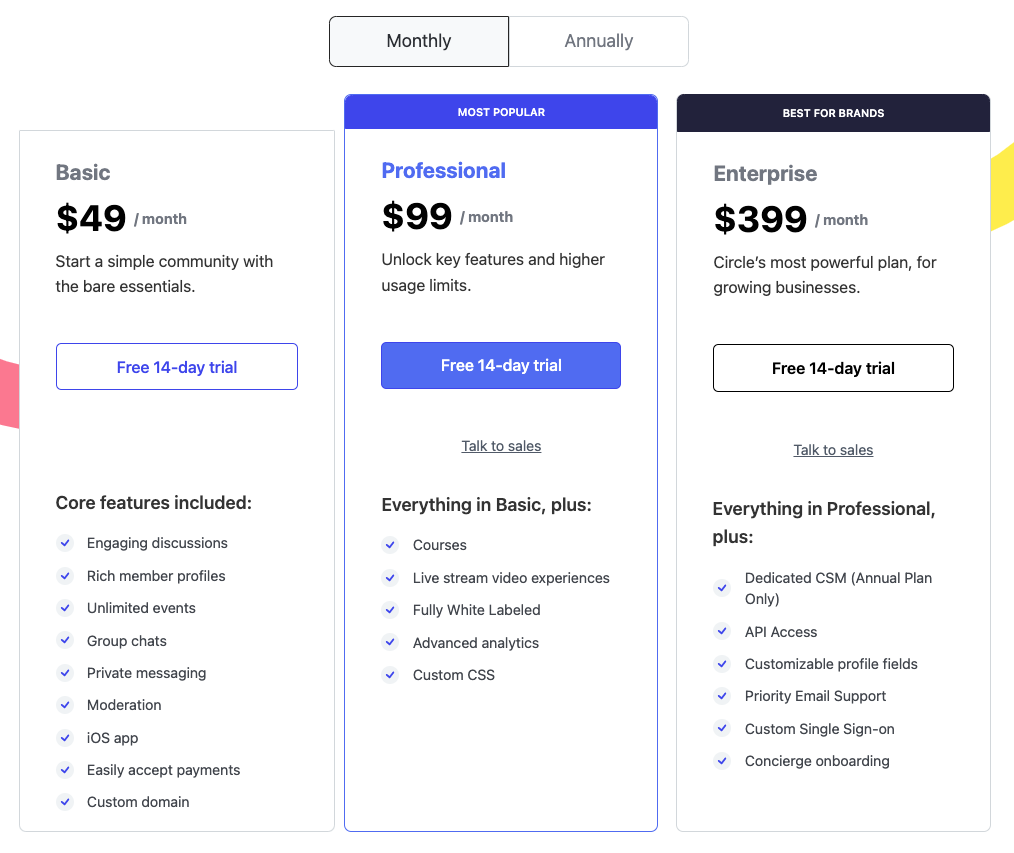Viewport: 1014px width, 853px height.
Task: Click checkmark icon beside Courses
Action: pos(390,545)
